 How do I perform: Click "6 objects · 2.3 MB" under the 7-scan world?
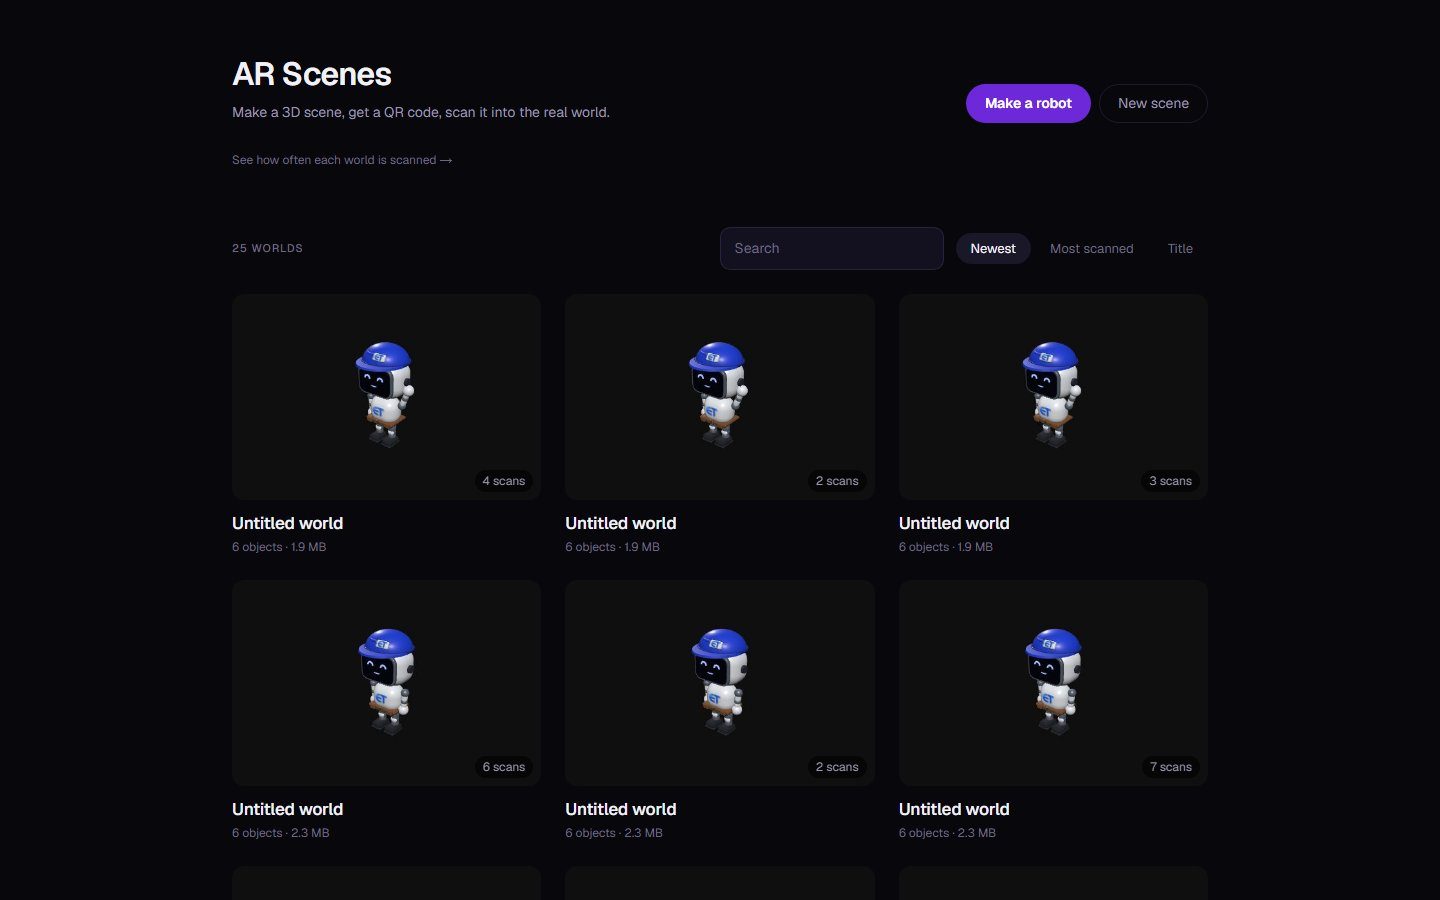tap(947, 833)
